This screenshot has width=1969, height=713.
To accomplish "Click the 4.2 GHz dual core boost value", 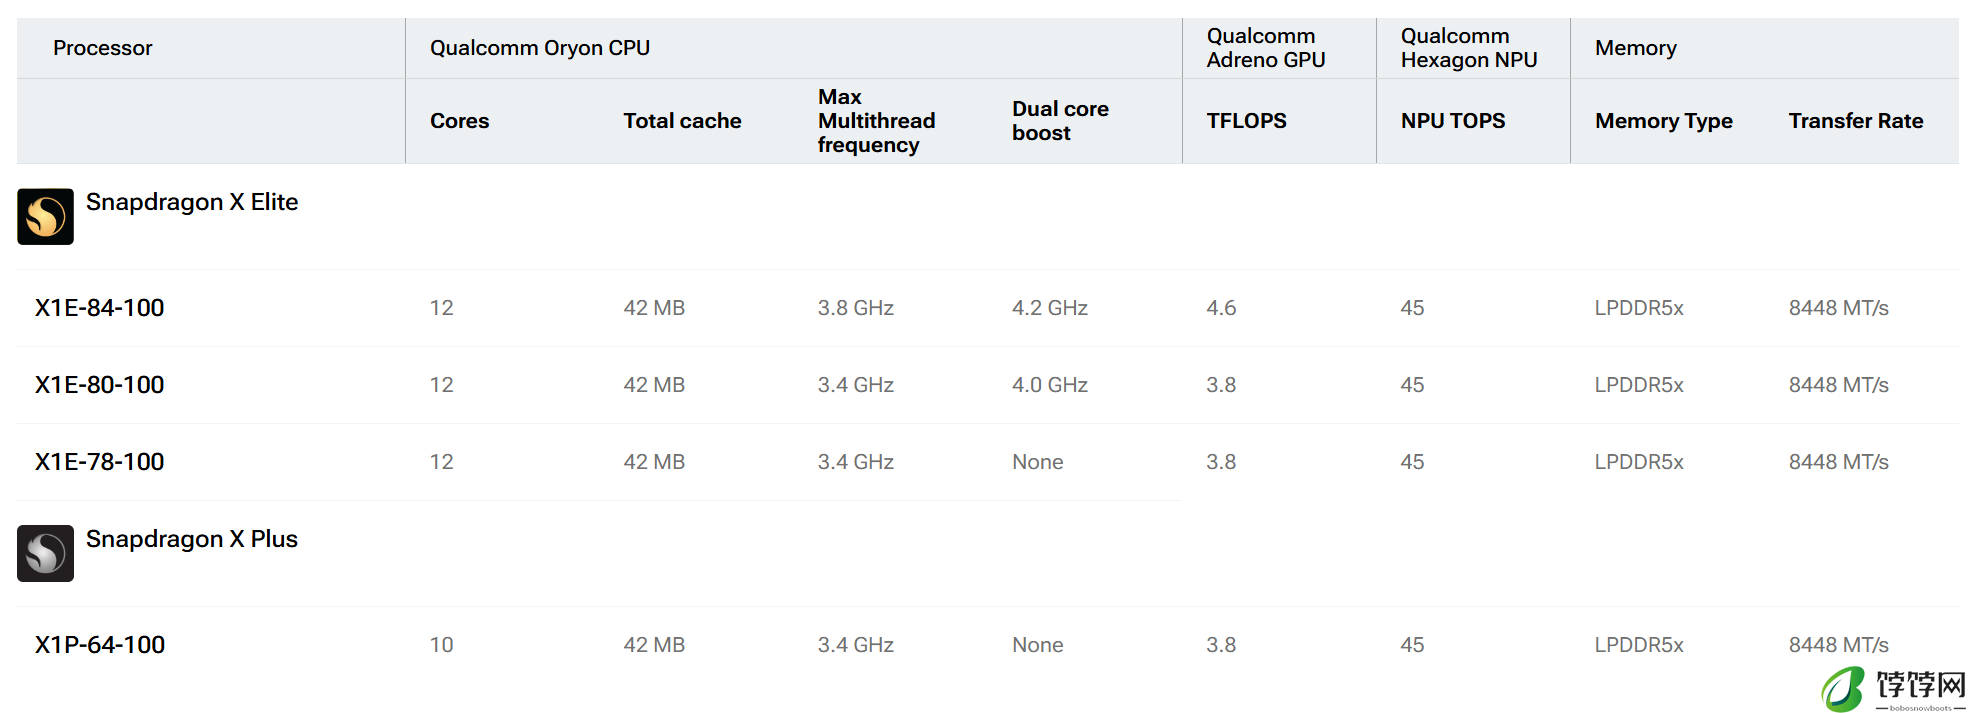I will tap(1050, 308).
